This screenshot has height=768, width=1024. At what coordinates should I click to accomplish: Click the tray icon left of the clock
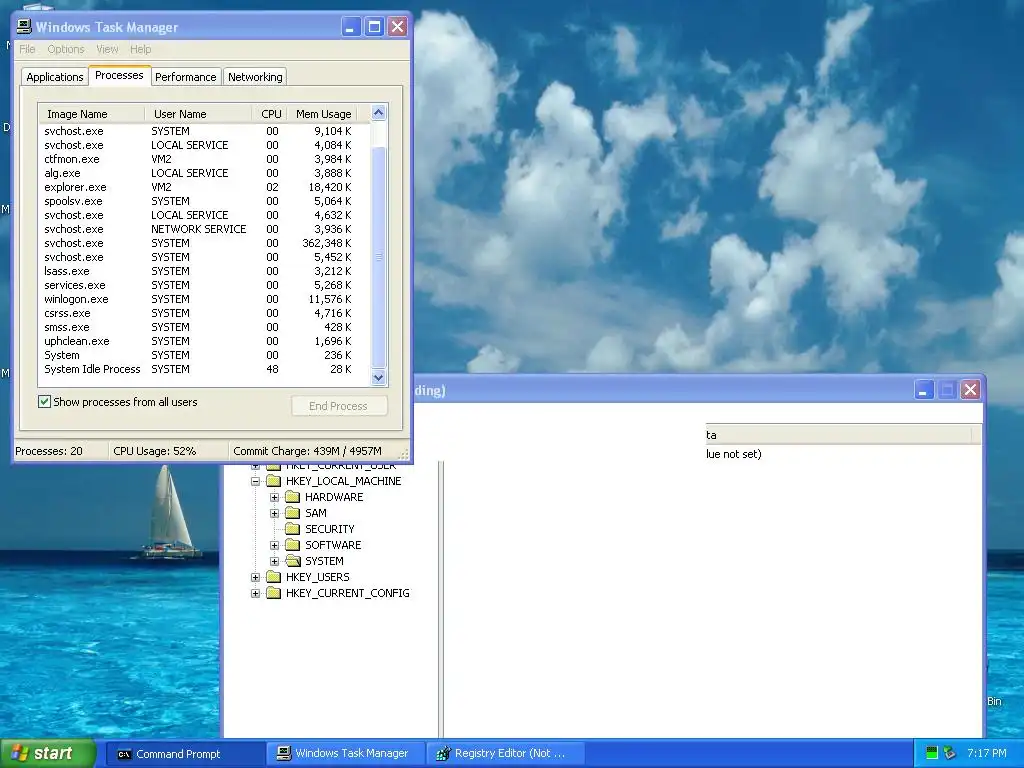click(950, 753)
